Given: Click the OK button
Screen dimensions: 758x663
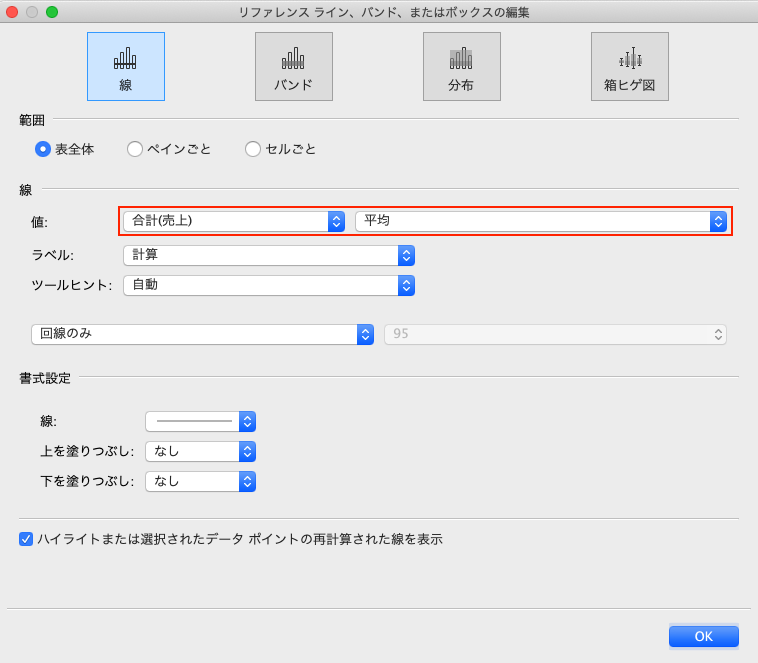Looking at the screenshot, I should (703, 636).
